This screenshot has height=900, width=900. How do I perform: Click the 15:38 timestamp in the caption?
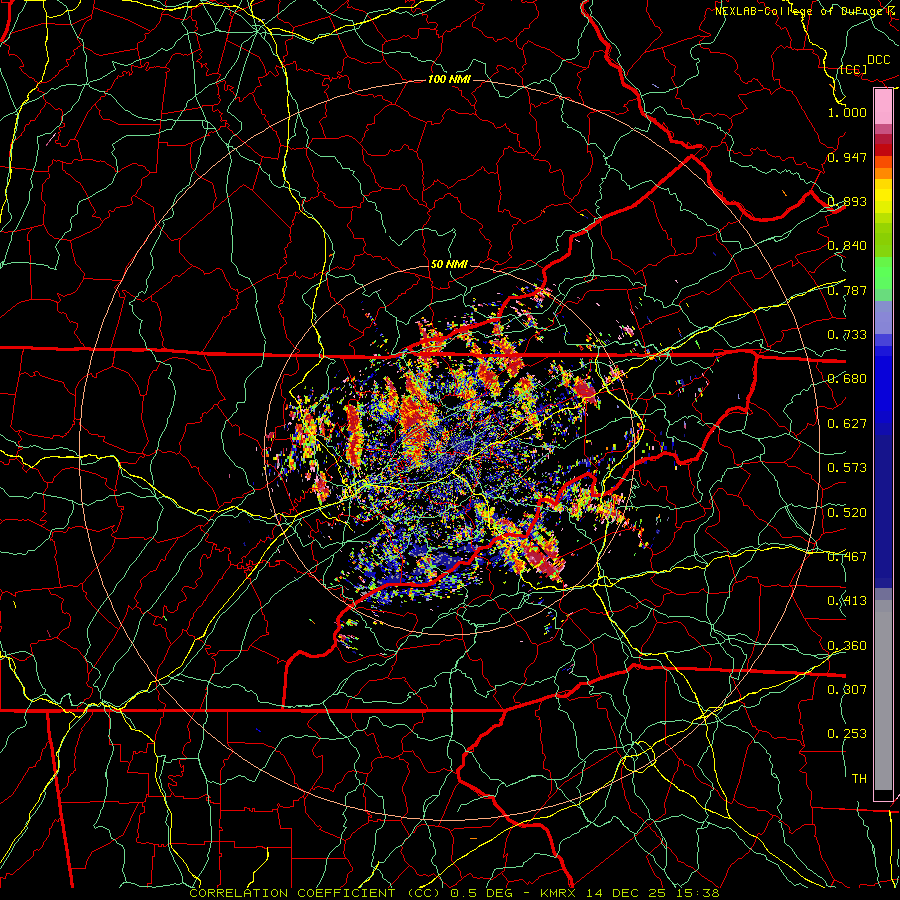click(x=696, y=893)
